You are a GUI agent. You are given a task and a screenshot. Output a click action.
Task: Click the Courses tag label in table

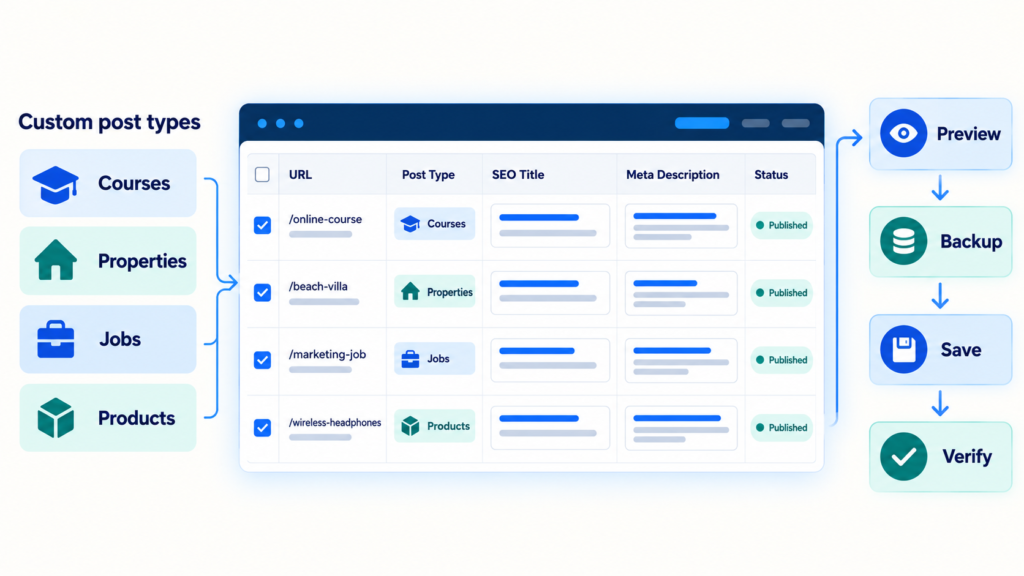coord(446,224)
